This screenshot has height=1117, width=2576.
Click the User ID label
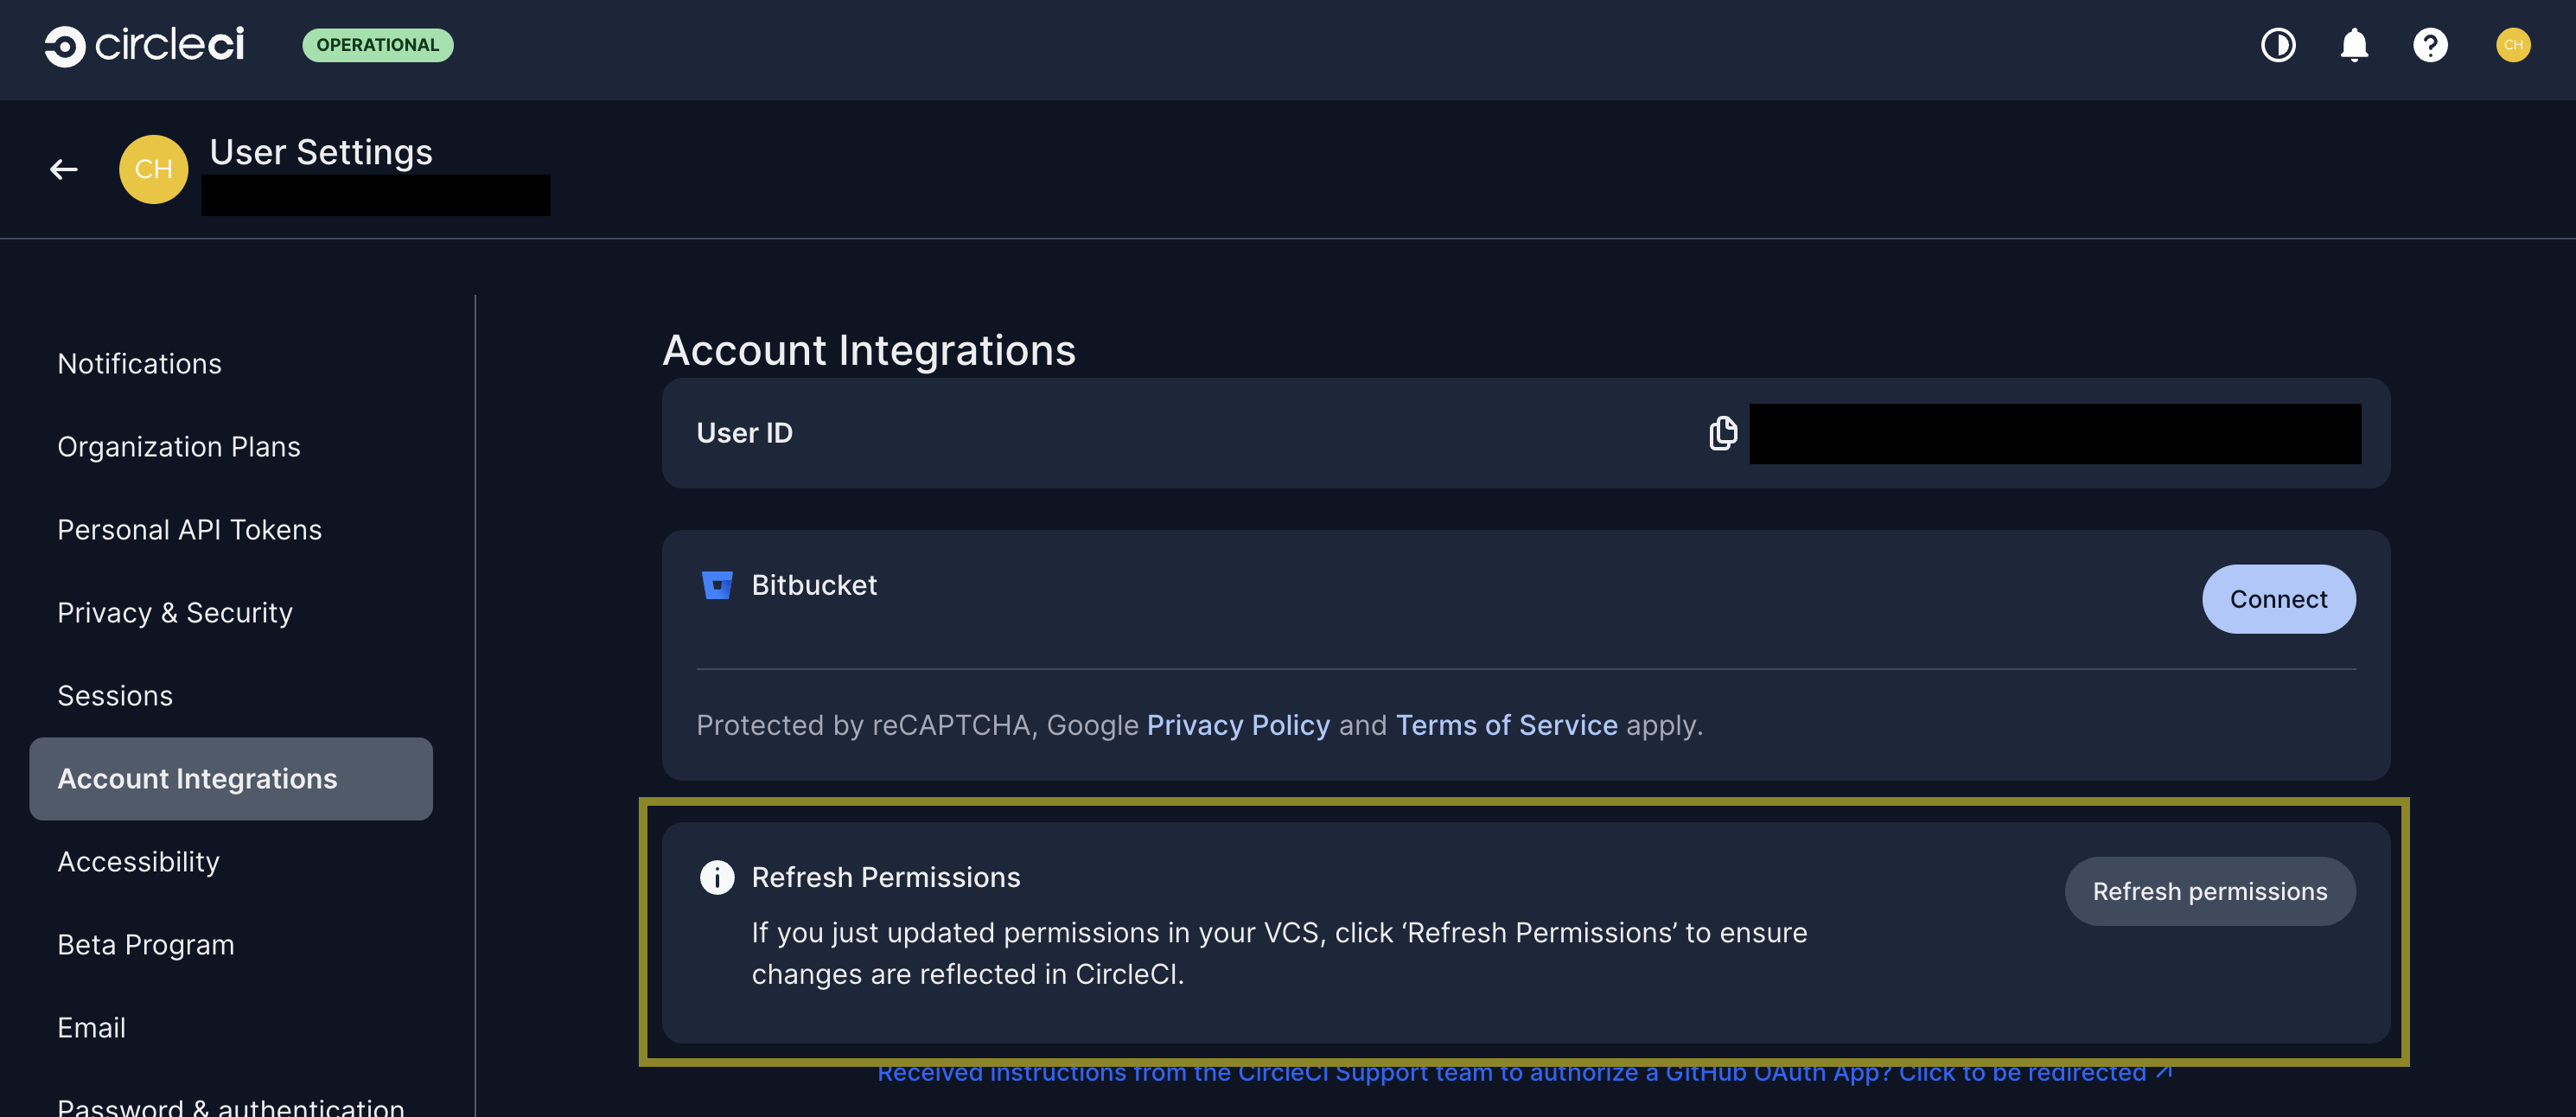tap(744, 433)
